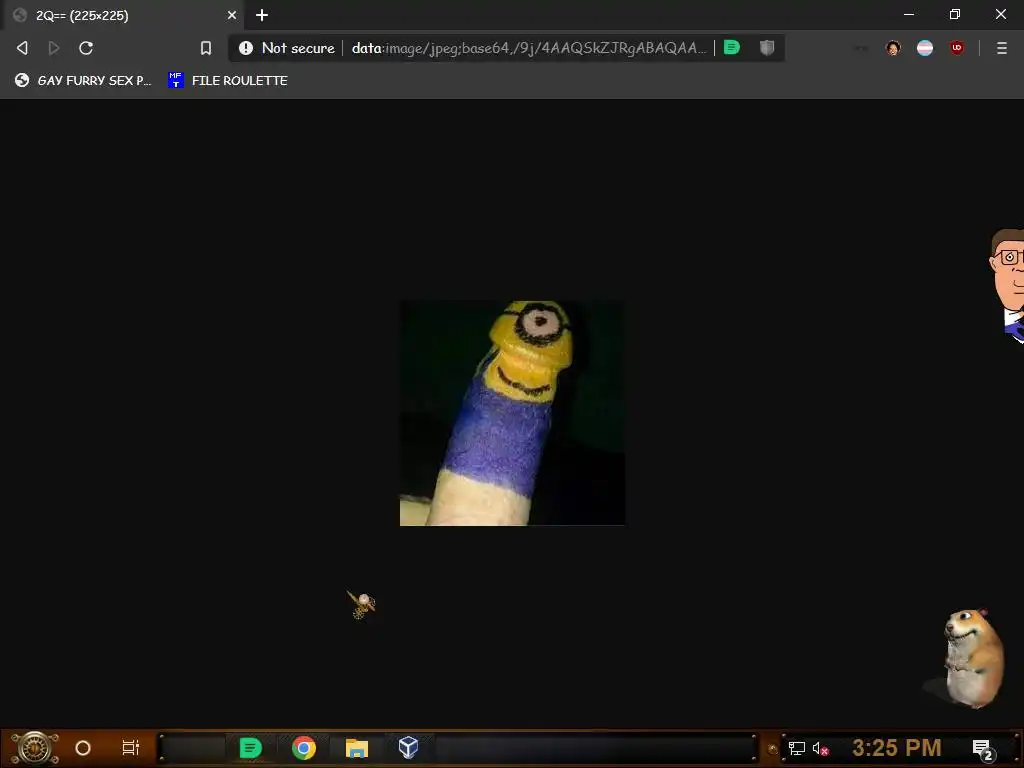
Task: Click the data:image/jpeg URL address field
Action: (529, 48)
